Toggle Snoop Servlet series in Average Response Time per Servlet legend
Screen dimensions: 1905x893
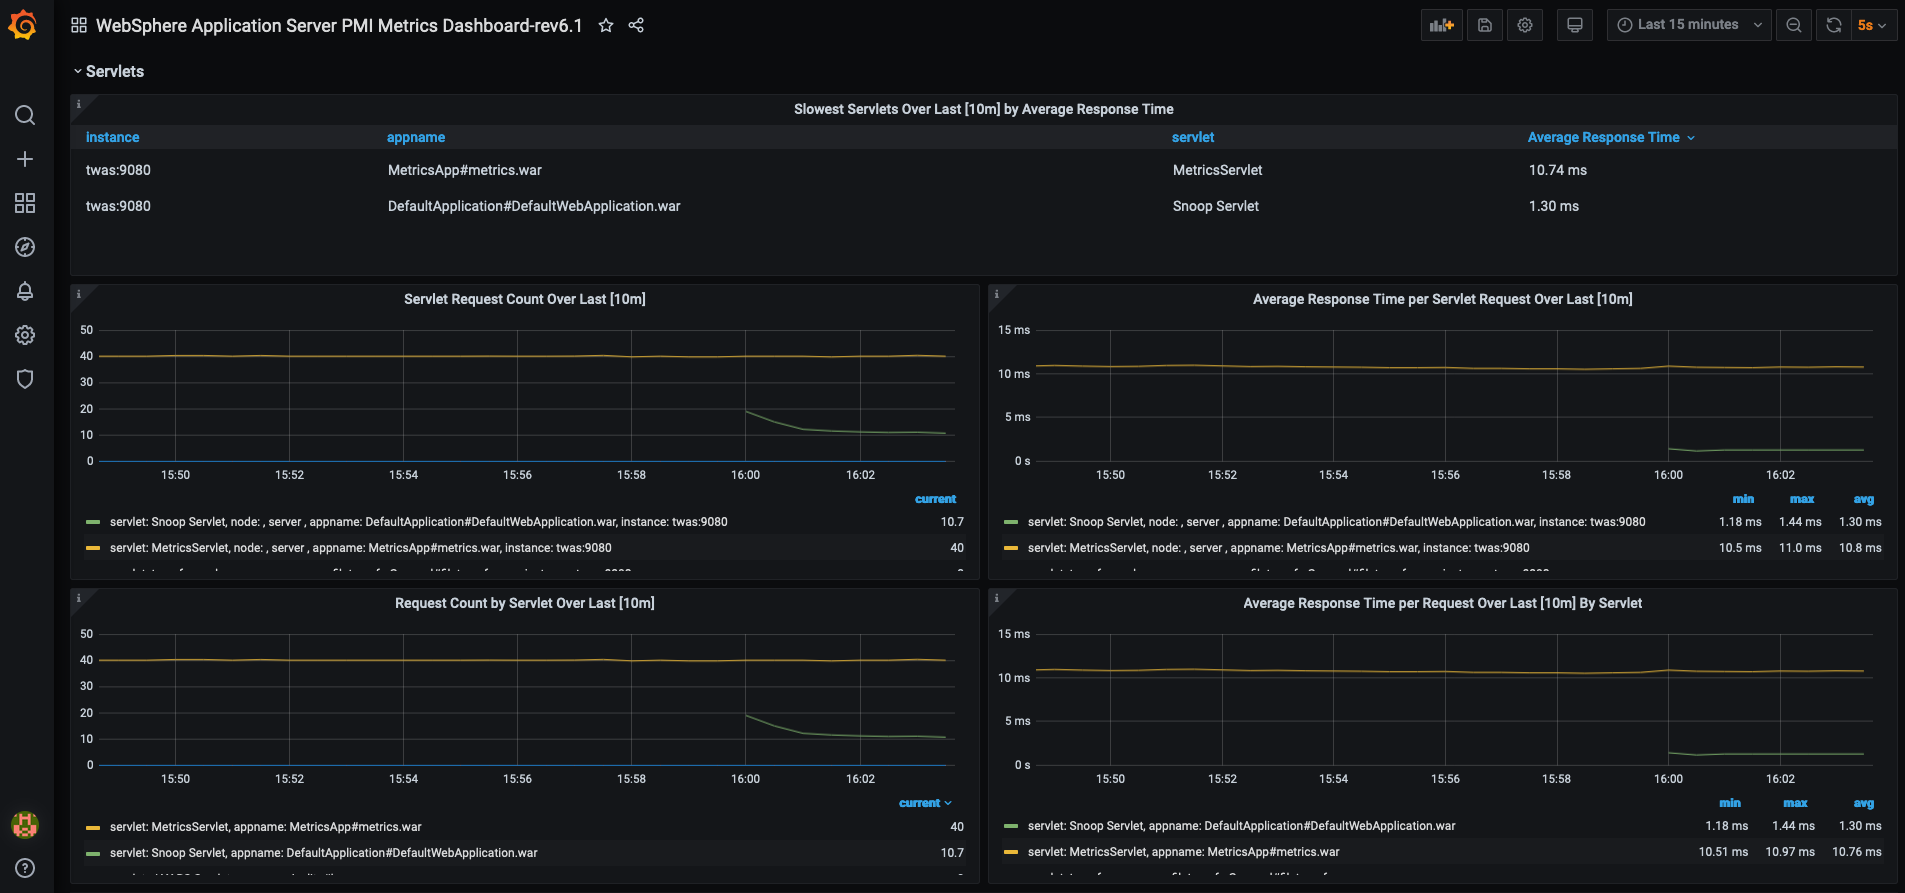pyautogui.click(x=1336, y=522)
